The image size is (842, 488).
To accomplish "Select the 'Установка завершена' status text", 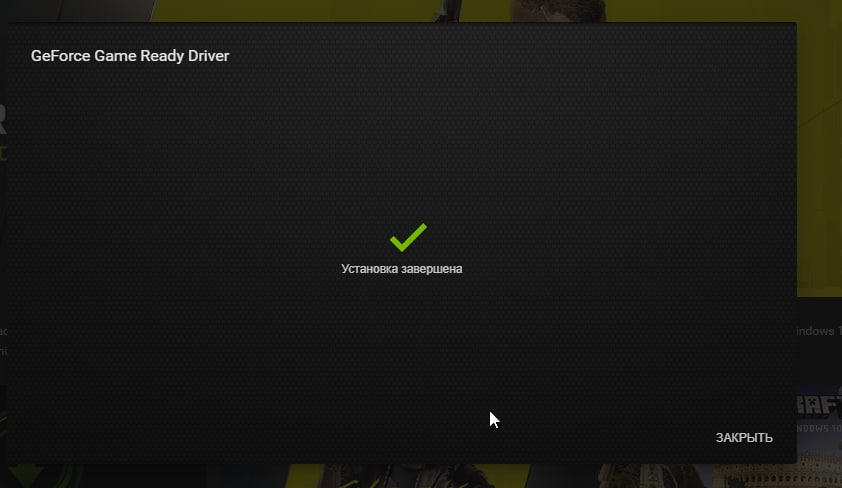I will (402, 268).
